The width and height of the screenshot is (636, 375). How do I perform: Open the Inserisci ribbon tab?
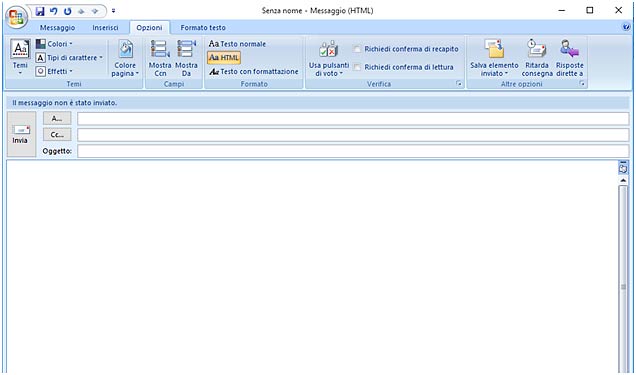(105, 28)
